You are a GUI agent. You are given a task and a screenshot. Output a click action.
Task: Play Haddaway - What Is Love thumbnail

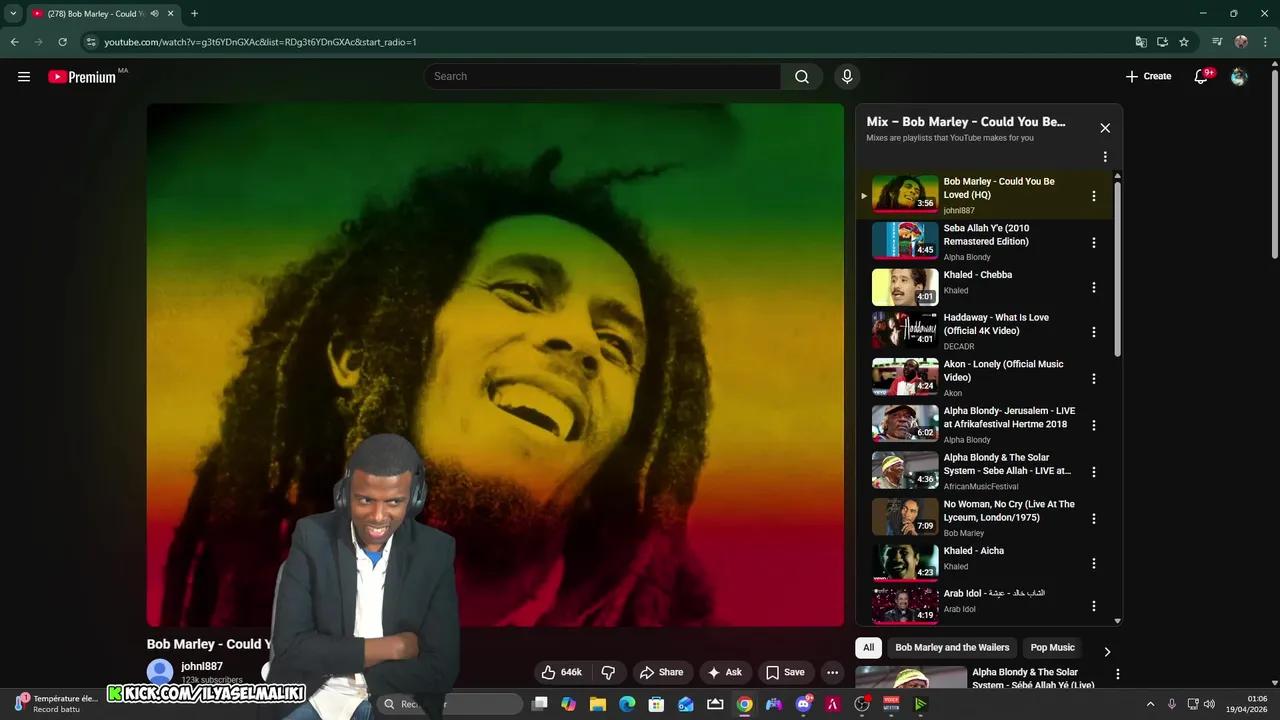click(905, 330)
